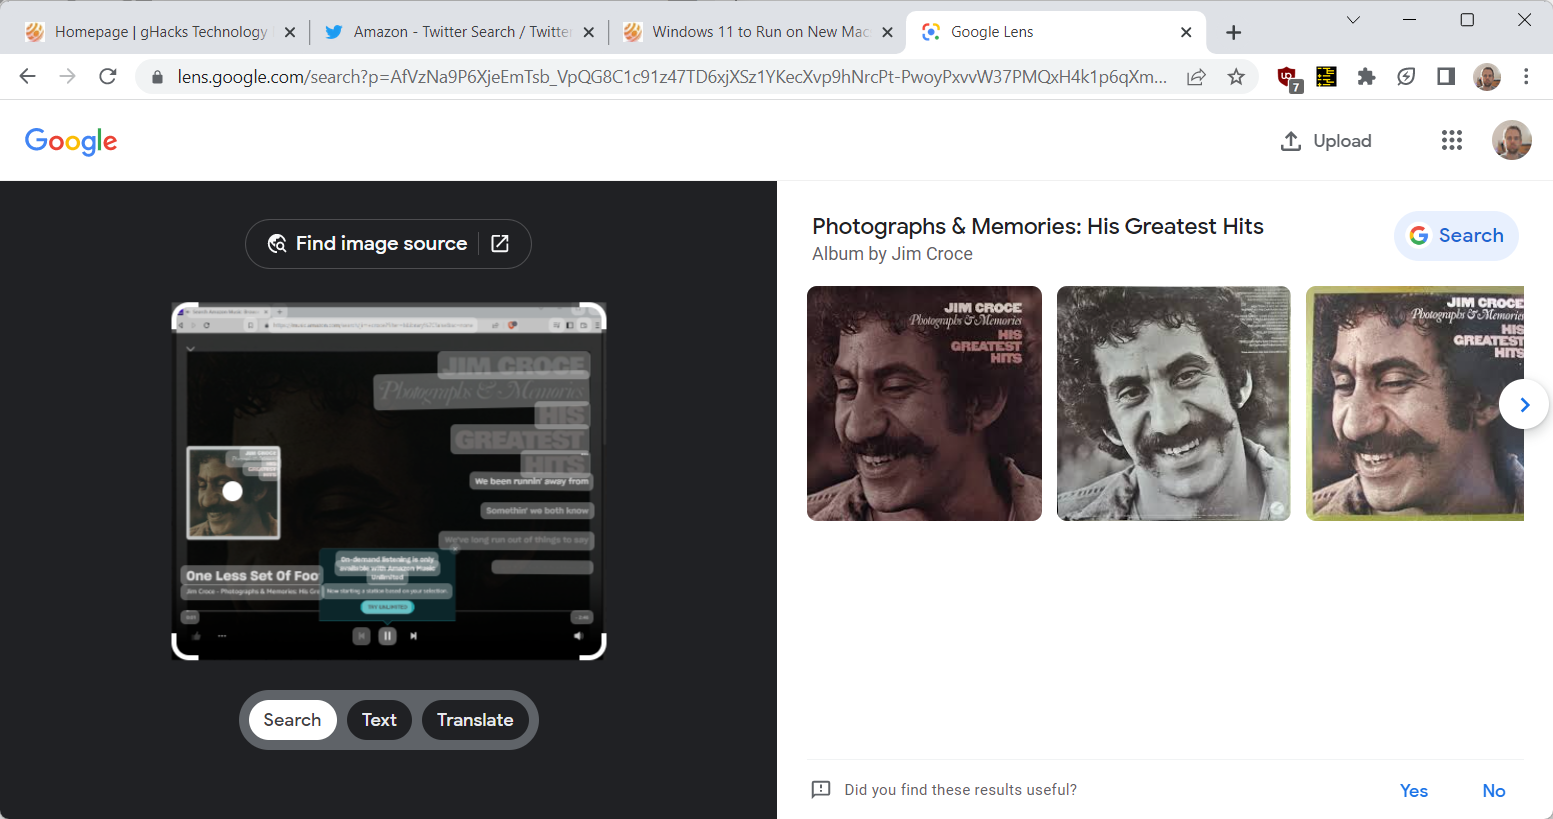Answer Yes to results useful
This screenshot has height=819, width=1553.
1414,791
